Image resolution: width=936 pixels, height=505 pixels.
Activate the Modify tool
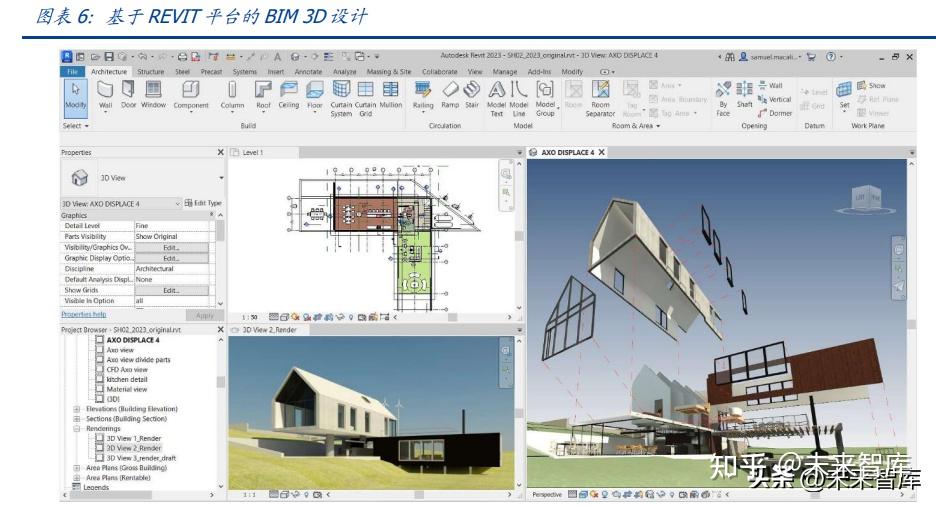tap(76, 96)
